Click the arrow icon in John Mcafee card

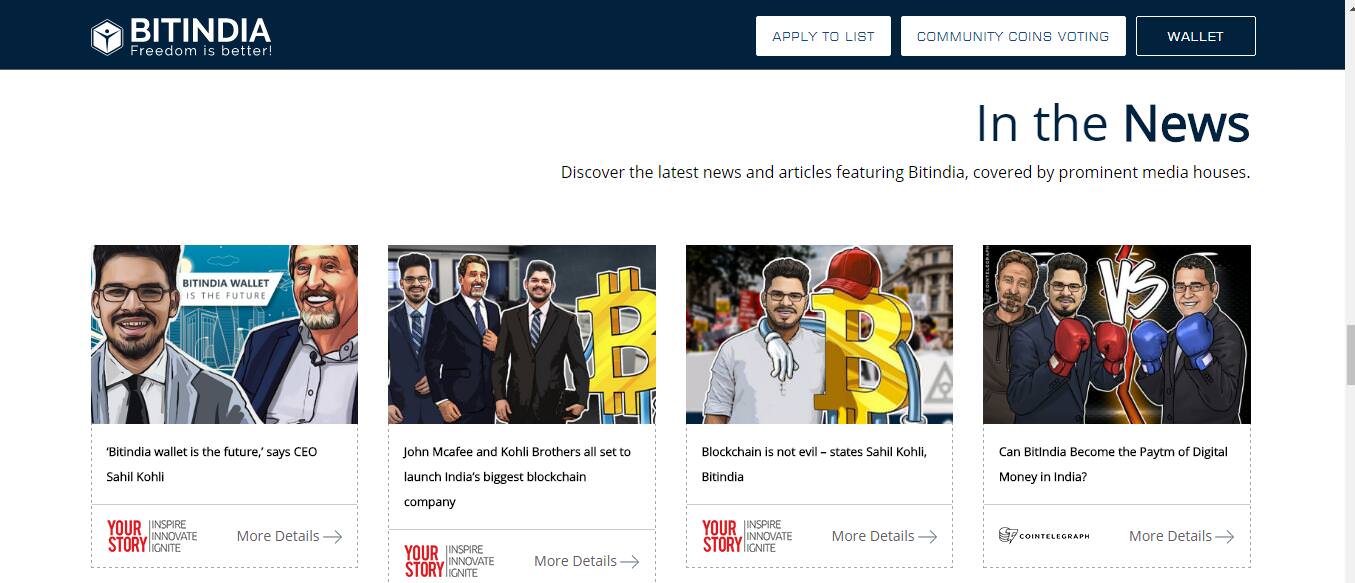630,562
